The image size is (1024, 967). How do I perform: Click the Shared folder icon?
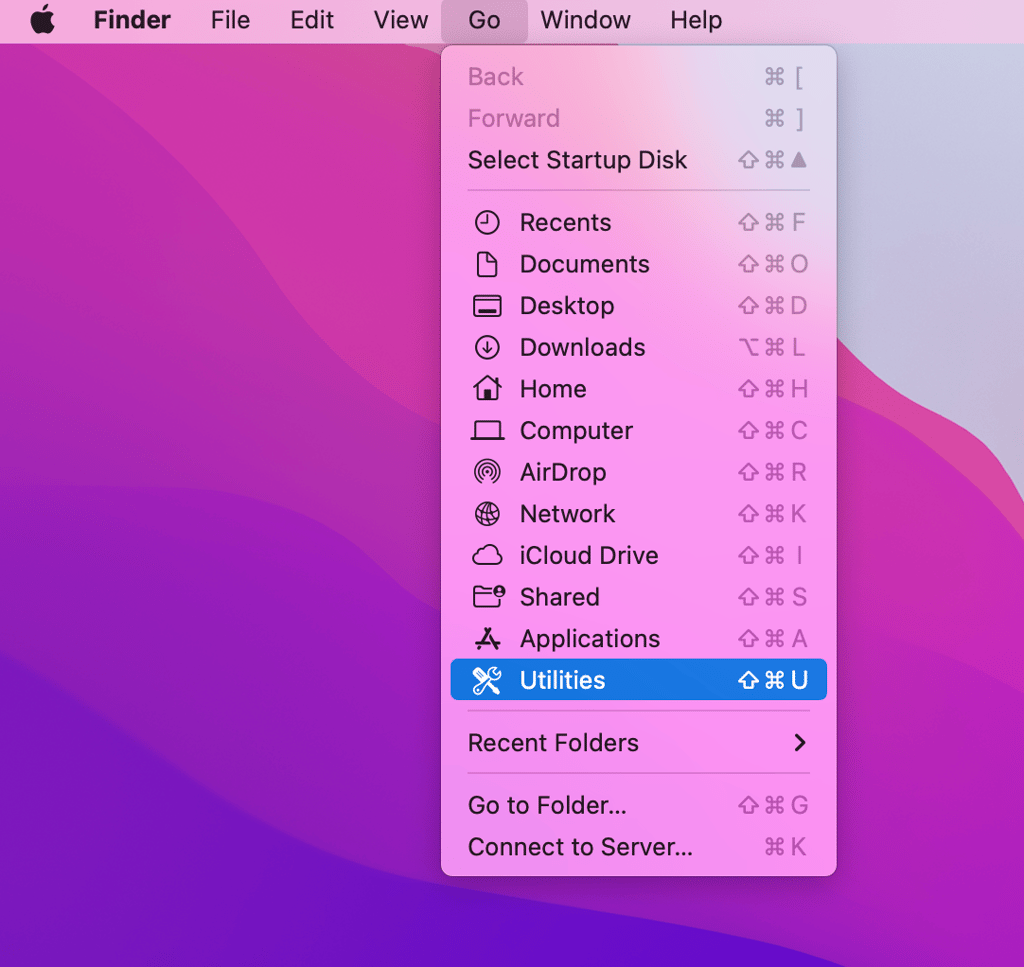[488, 596]
